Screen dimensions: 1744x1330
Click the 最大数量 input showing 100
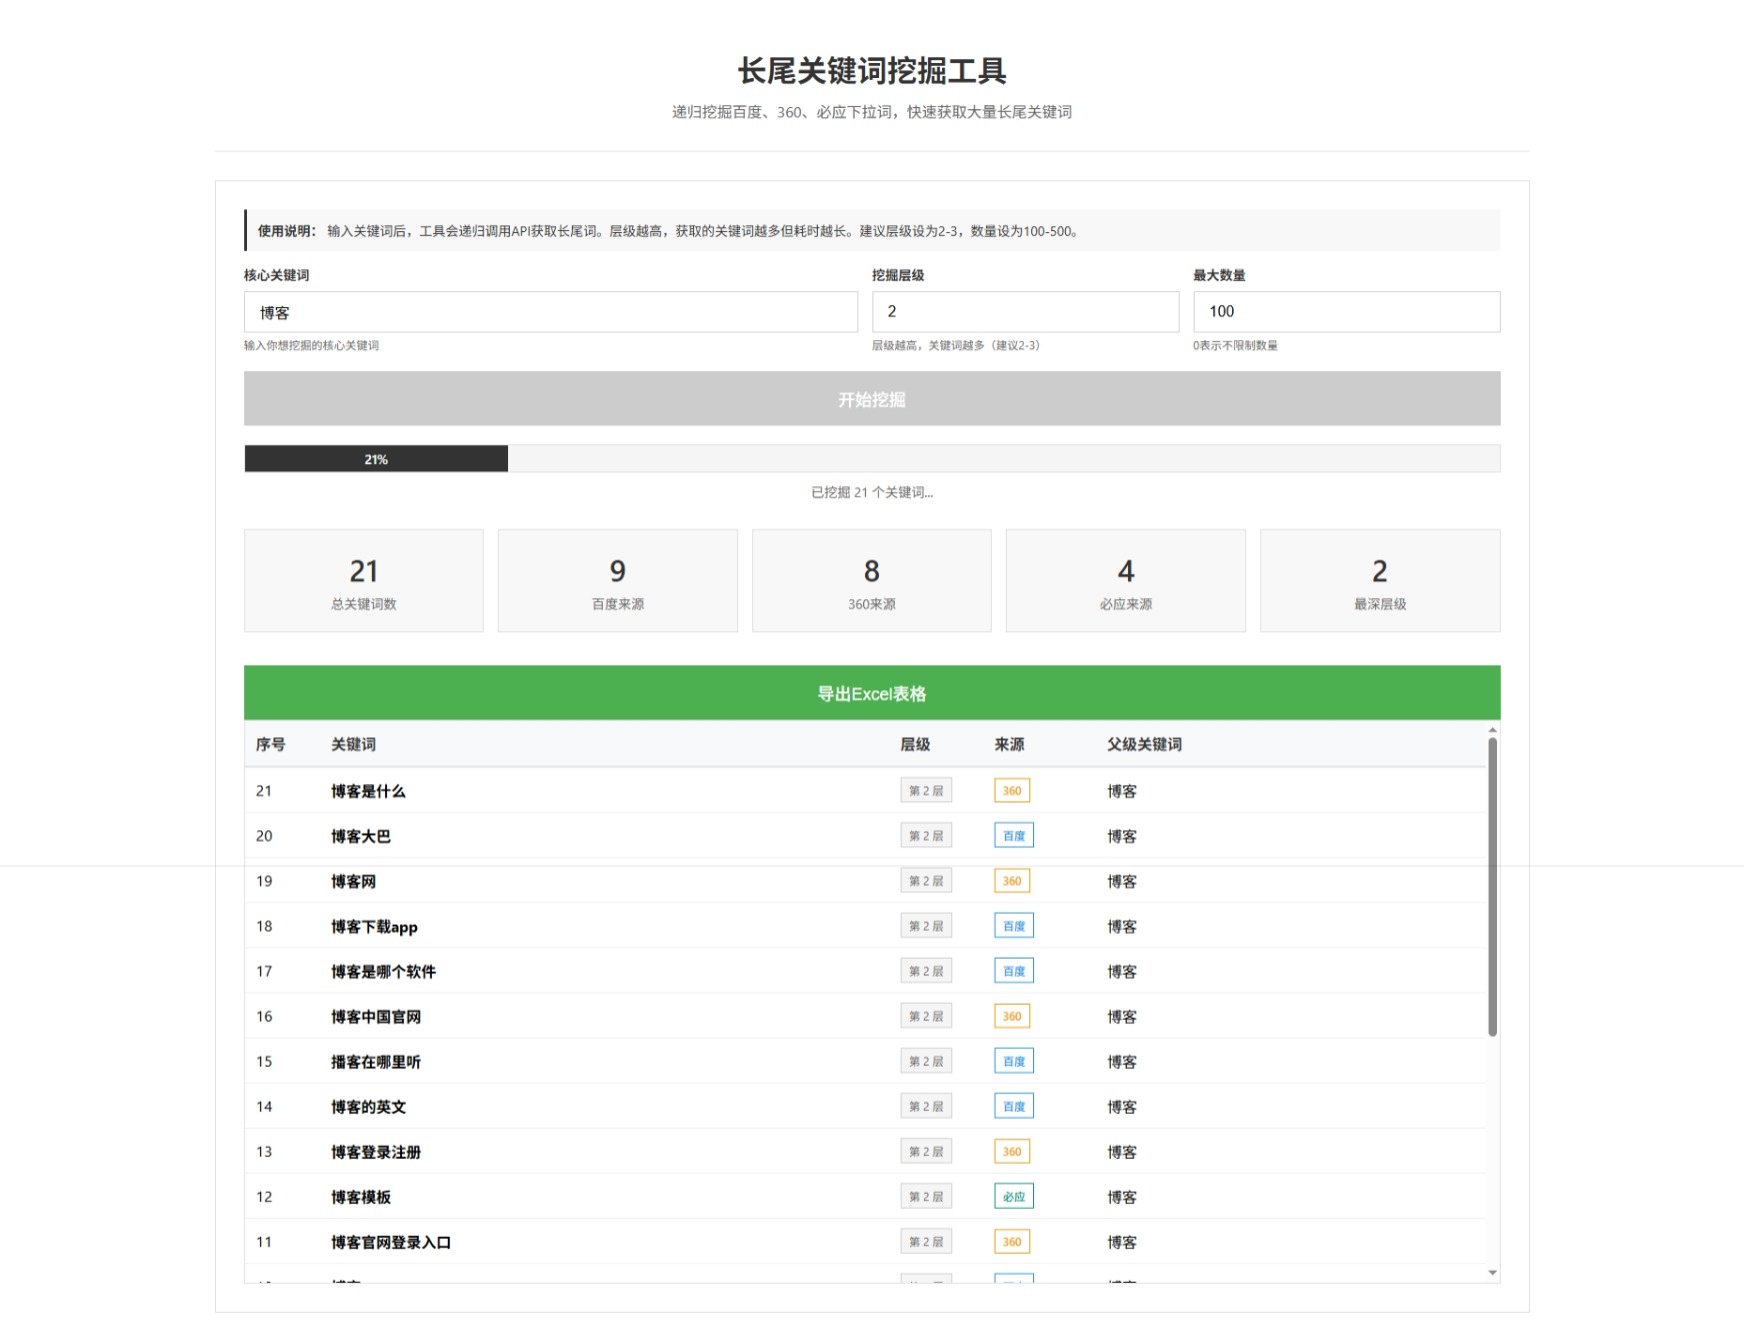[1345, 312]
